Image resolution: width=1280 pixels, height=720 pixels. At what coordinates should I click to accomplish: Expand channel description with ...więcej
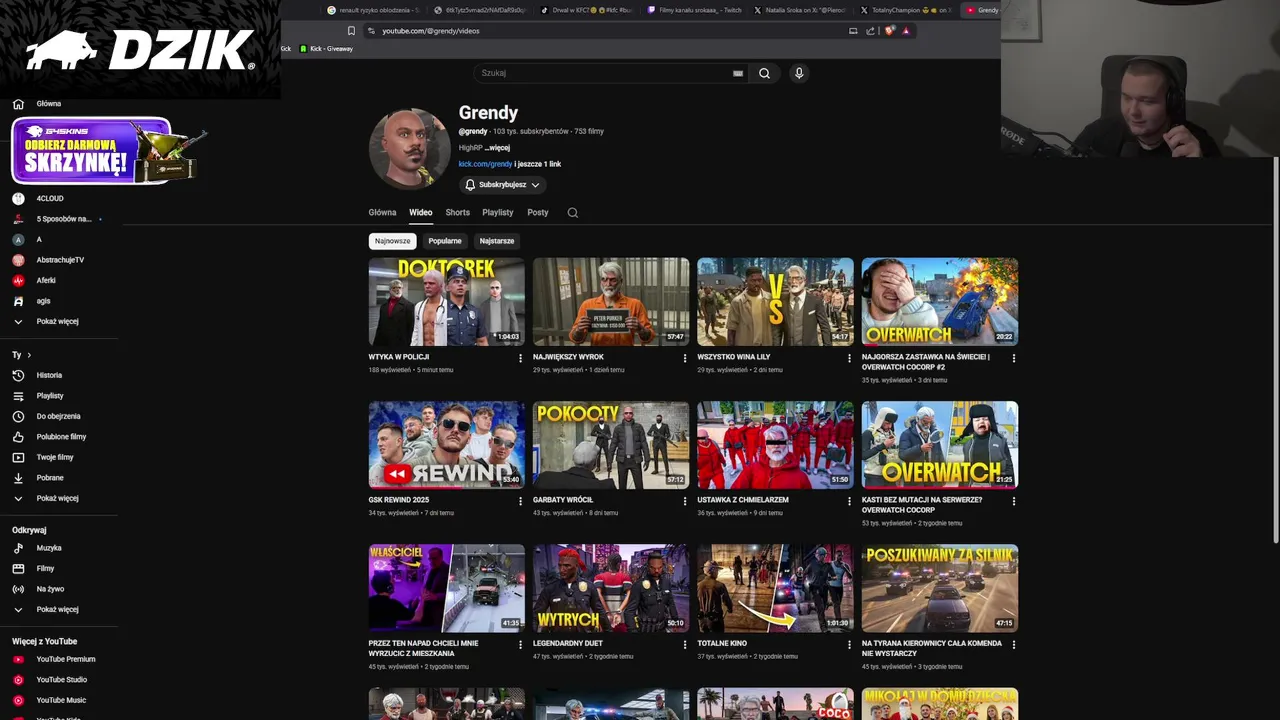(x=497, y=148)
